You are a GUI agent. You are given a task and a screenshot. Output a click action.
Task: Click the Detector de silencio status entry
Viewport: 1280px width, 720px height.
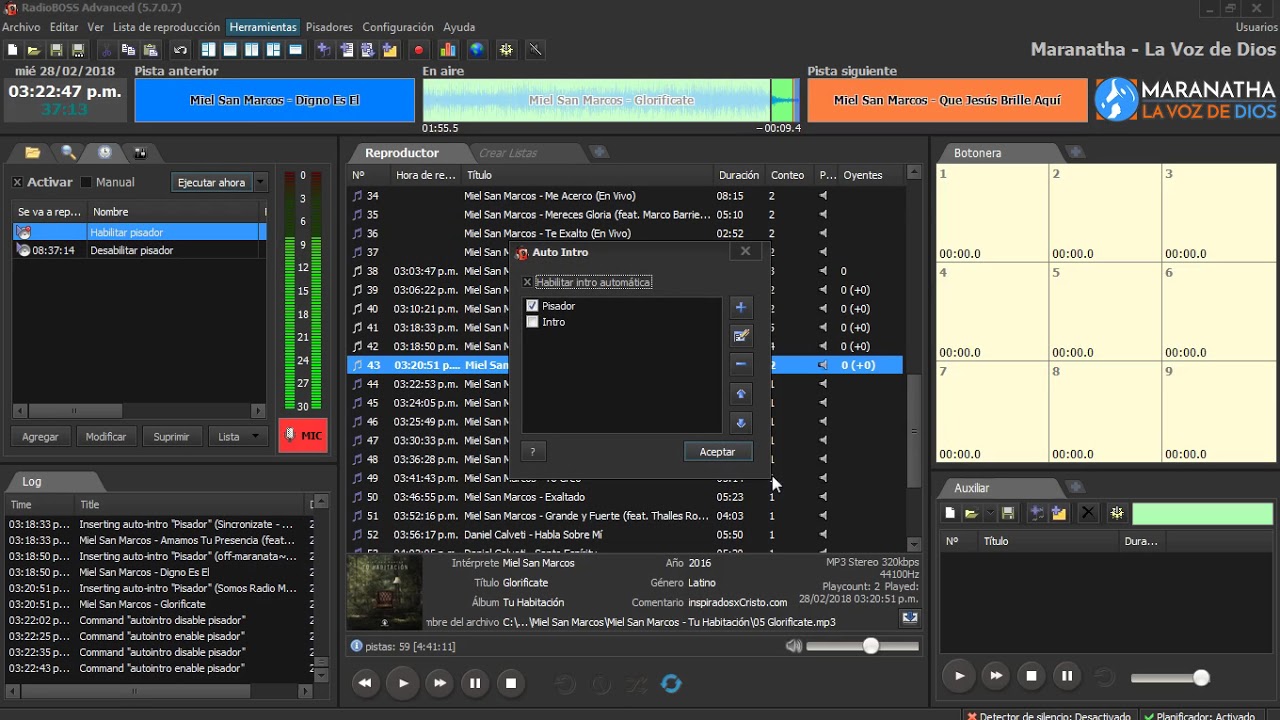tap(1050, 715)
